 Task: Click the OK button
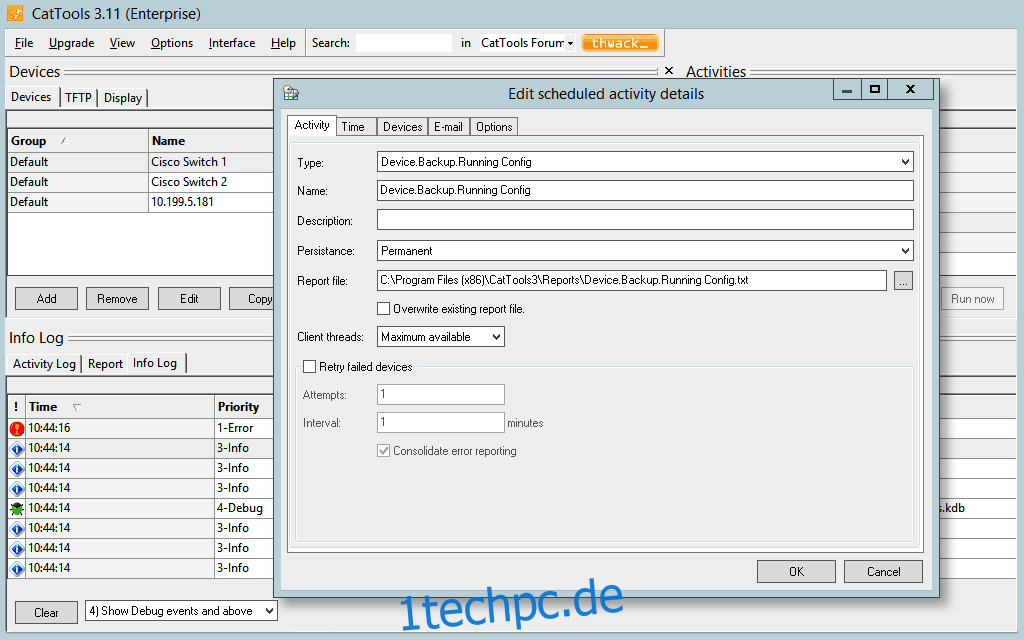coord(796,571)
